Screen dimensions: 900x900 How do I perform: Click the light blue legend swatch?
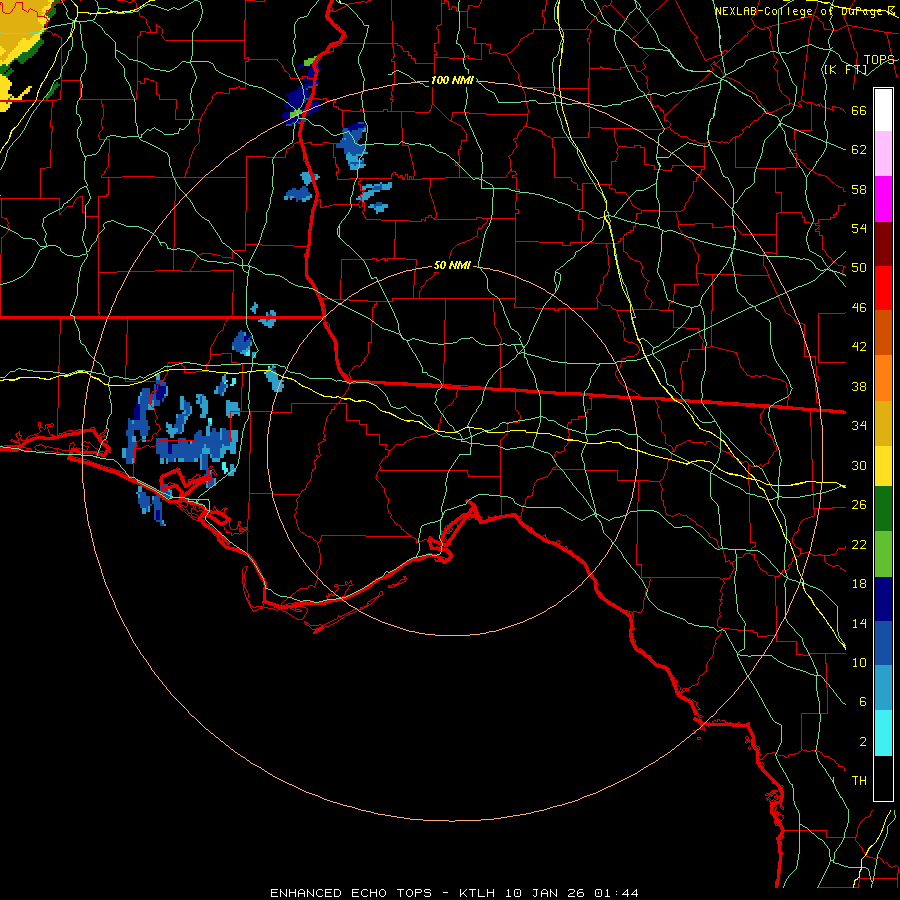pyautogui.click(x=883, y=688)
